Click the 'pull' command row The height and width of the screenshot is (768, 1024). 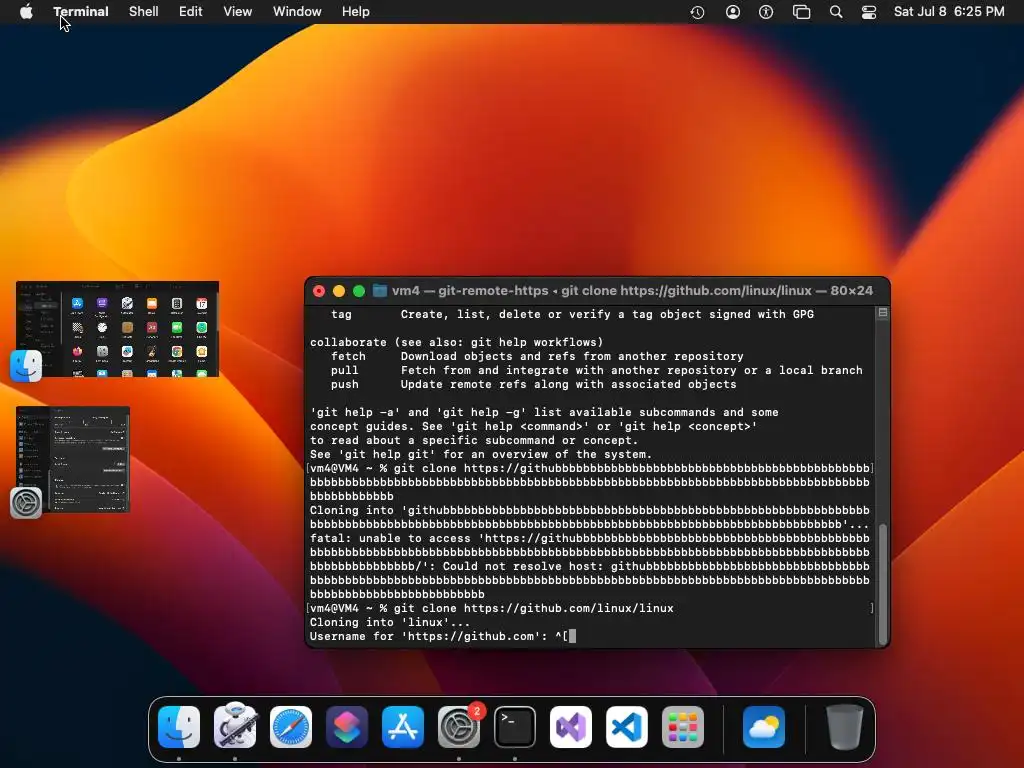tap(596, 370)
